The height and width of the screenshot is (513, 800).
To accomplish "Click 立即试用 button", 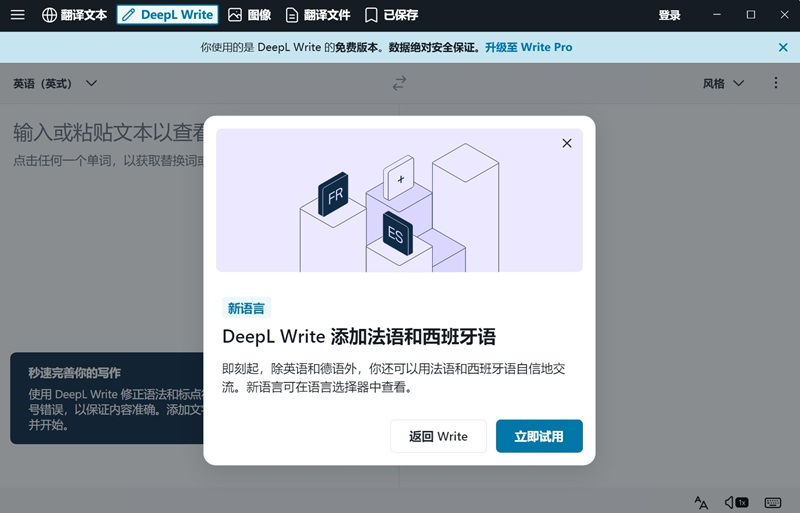I will 539,436.
